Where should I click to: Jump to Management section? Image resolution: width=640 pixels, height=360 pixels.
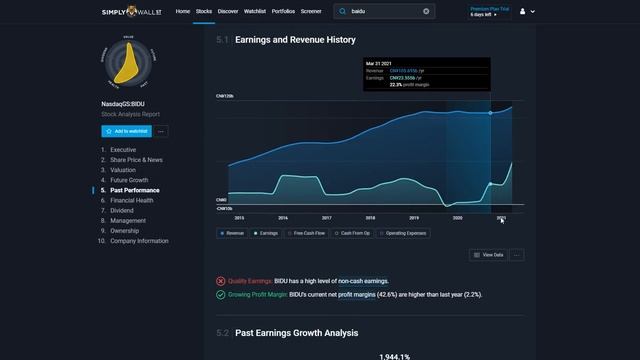[x=128, y=220]
